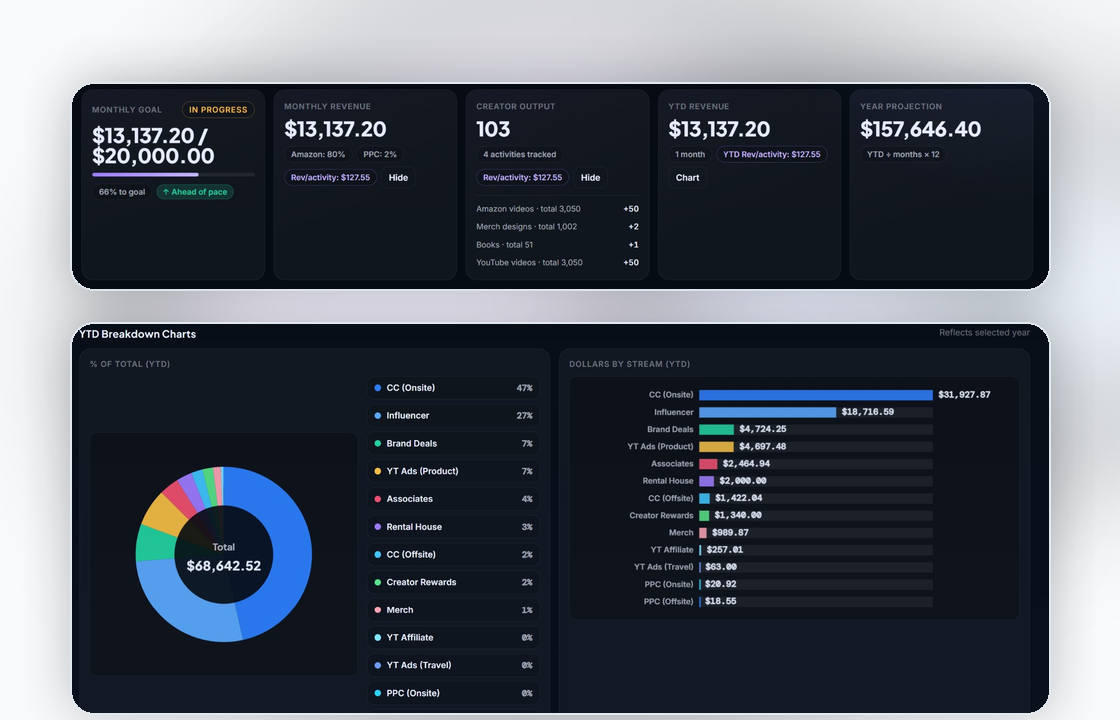Click the CC (Onsite) bar showing $31,927.87
The width and height of the screenshot is (1120, 720).
[816, 395]
